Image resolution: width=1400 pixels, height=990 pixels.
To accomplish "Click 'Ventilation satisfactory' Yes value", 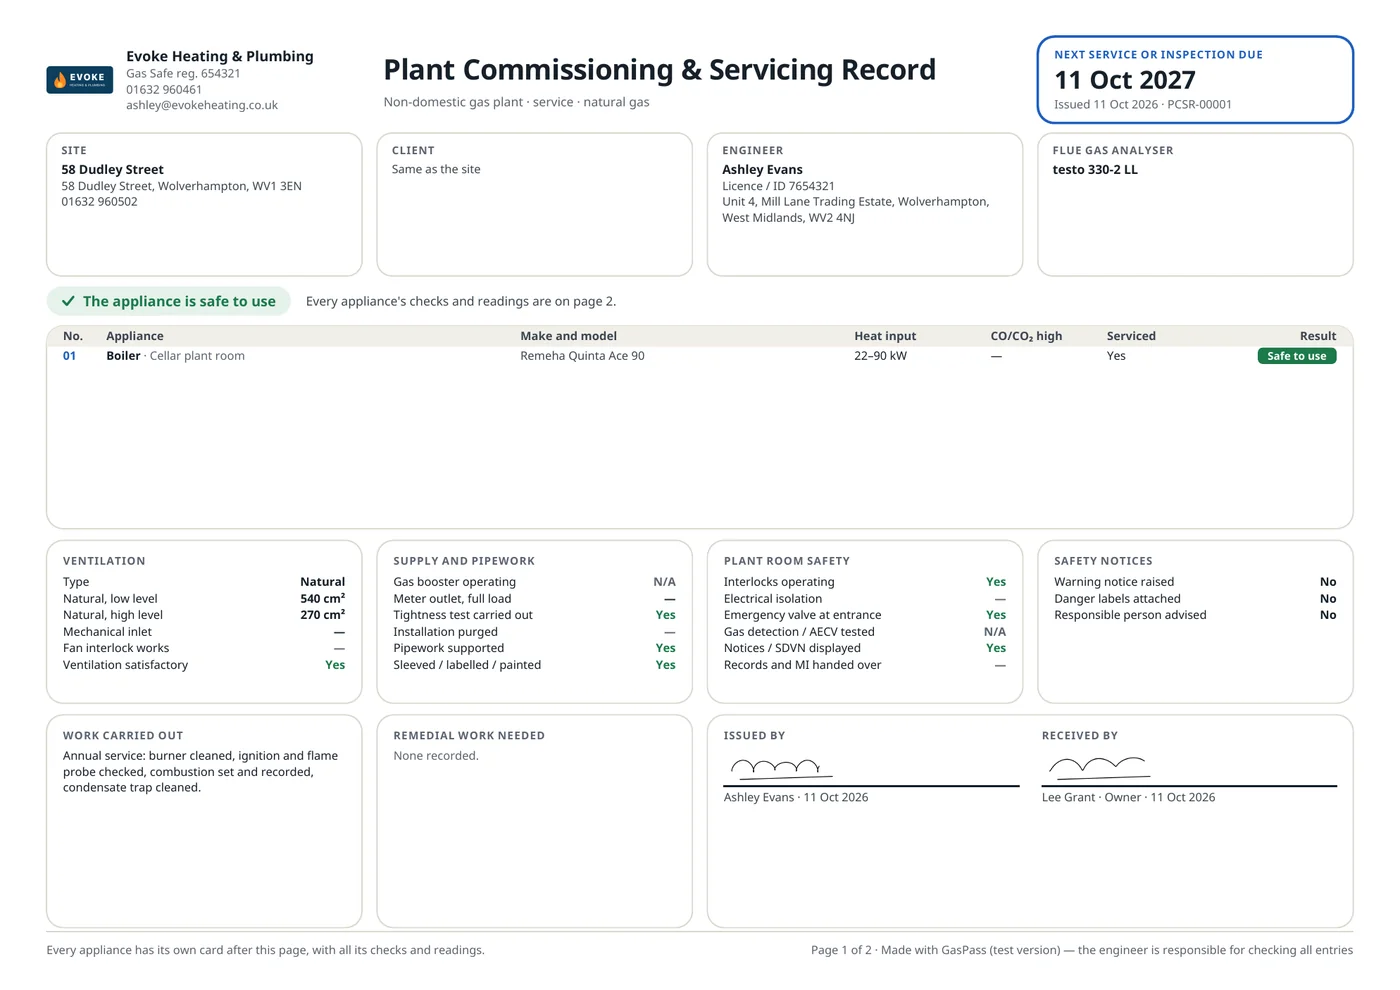I will click(335, 665).
